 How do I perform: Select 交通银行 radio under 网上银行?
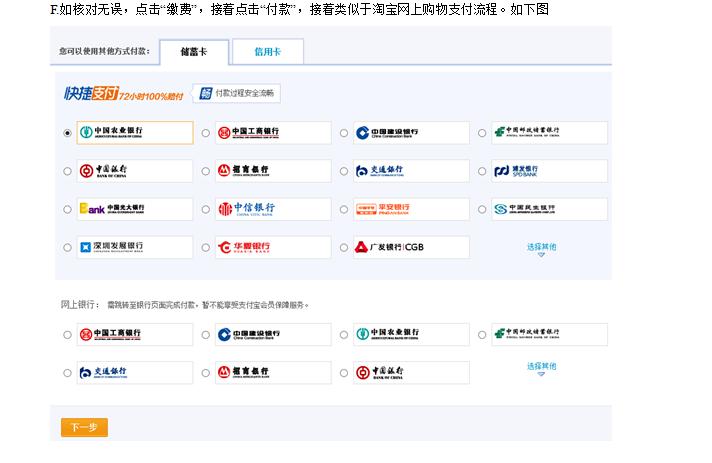point(67,373)
